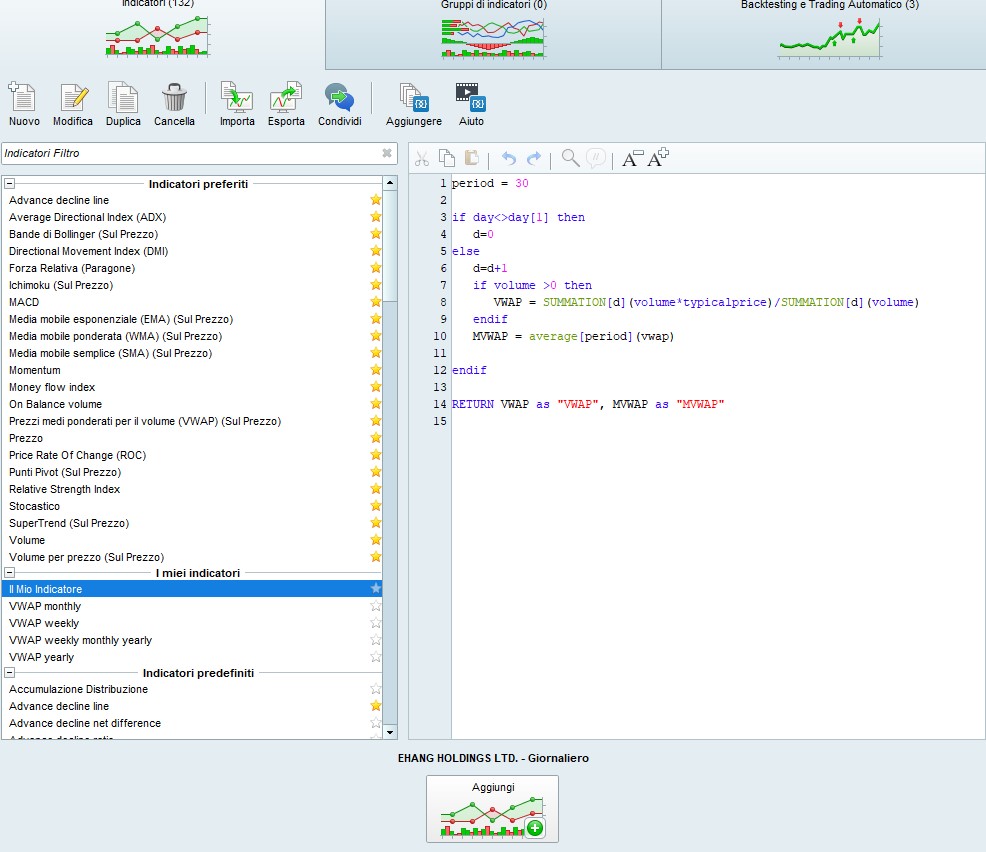Screen dimensions: 986x852
Task: Share the indicator via the Condividi icon
Action: [x=339, y=98]
